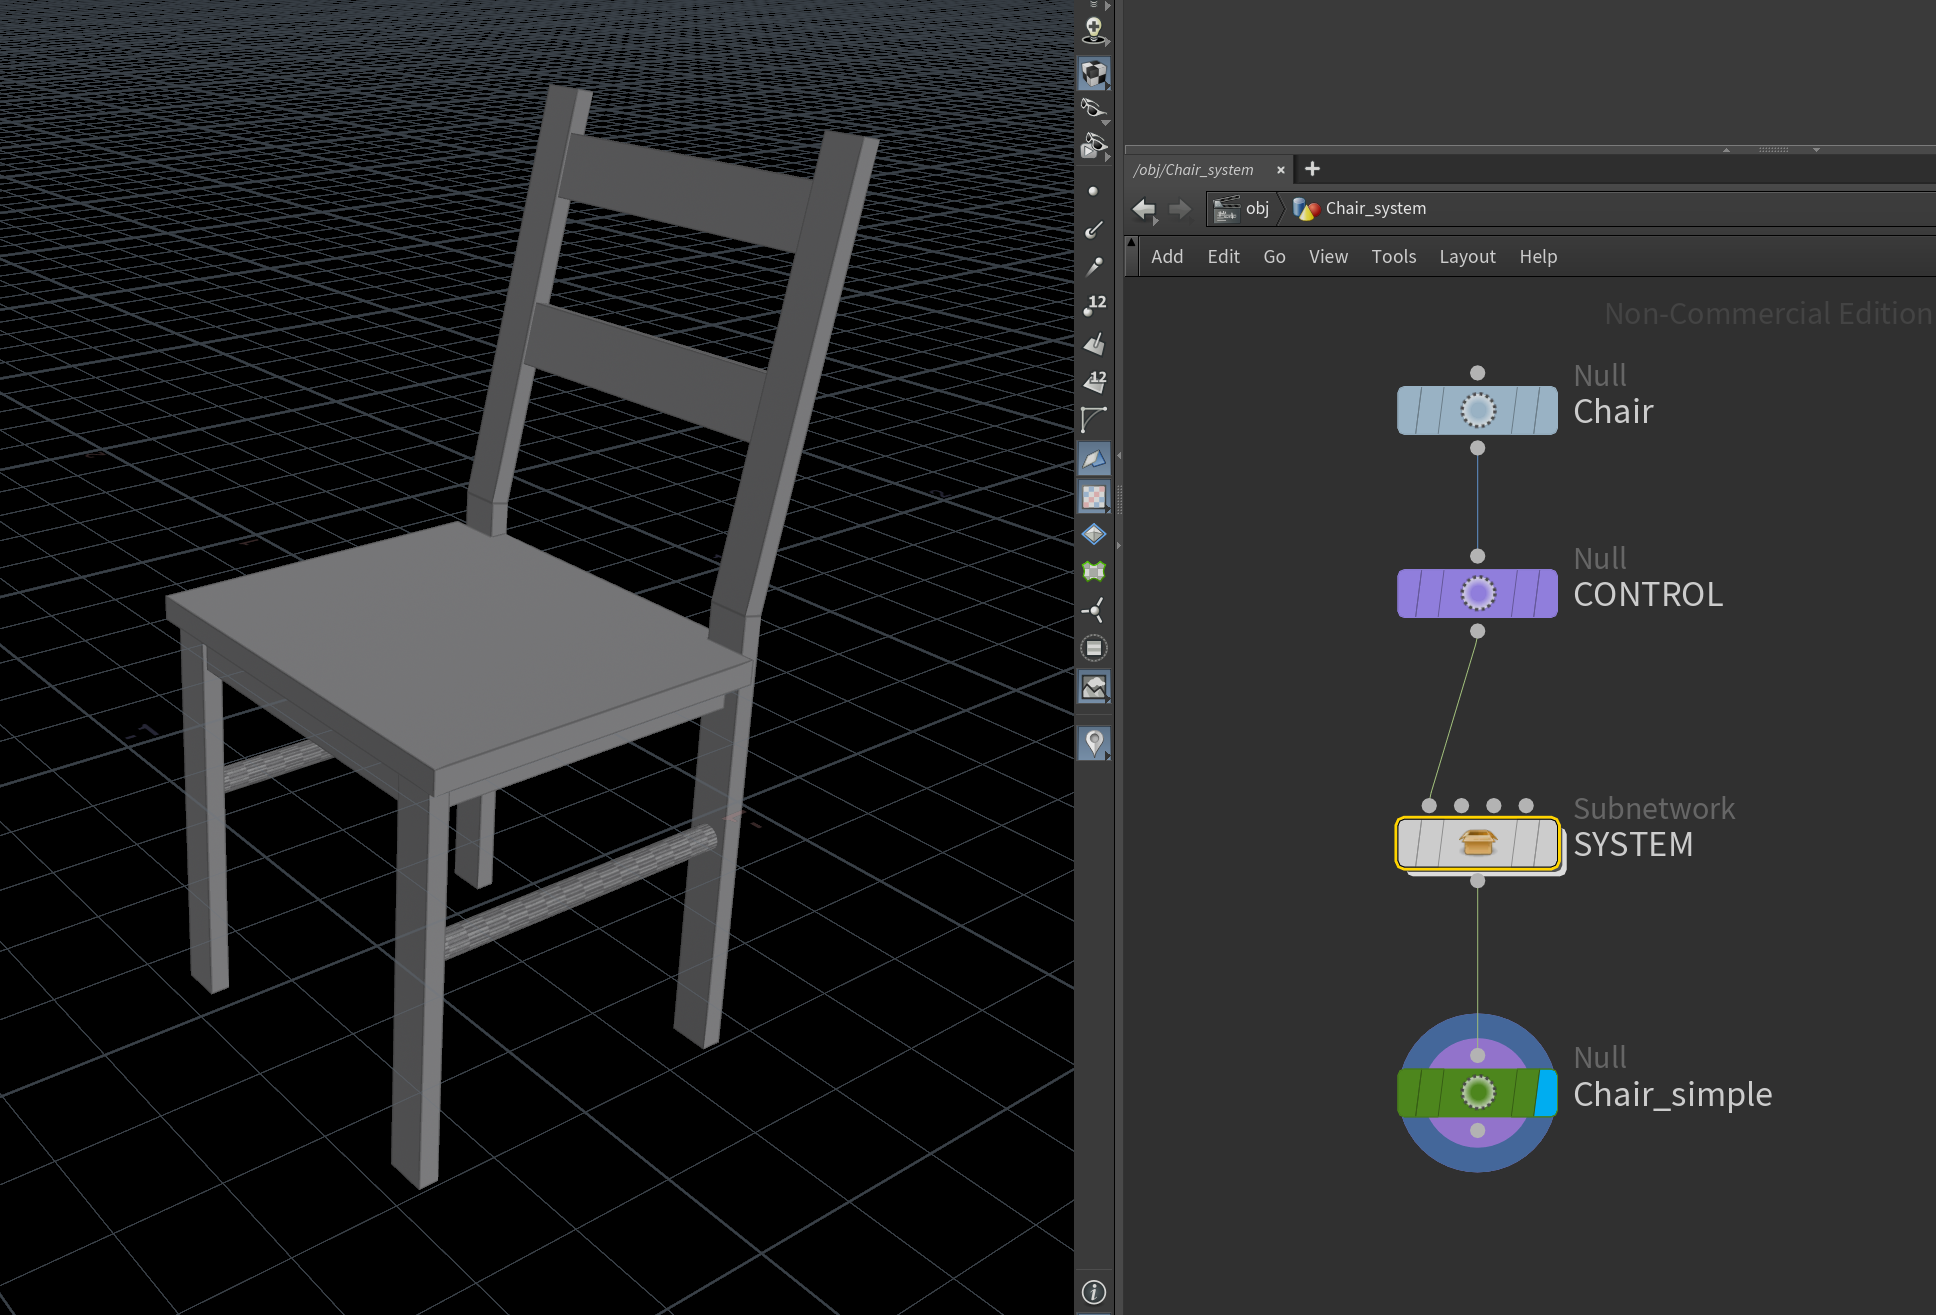
Task: Click the lower splitter expand arrow
Action: tap(1119, 546)
